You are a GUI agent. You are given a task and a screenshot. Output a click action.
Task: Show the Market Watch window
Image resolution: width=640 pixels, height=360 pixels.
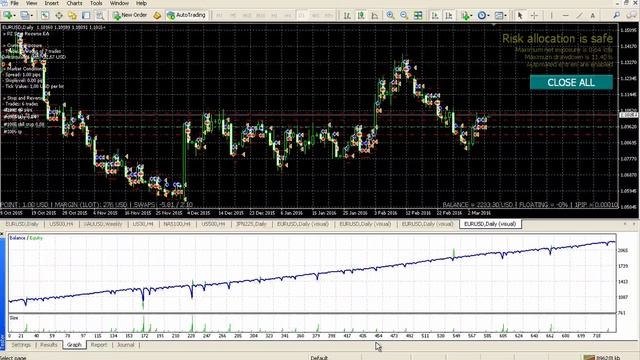[x=45, y=15]
